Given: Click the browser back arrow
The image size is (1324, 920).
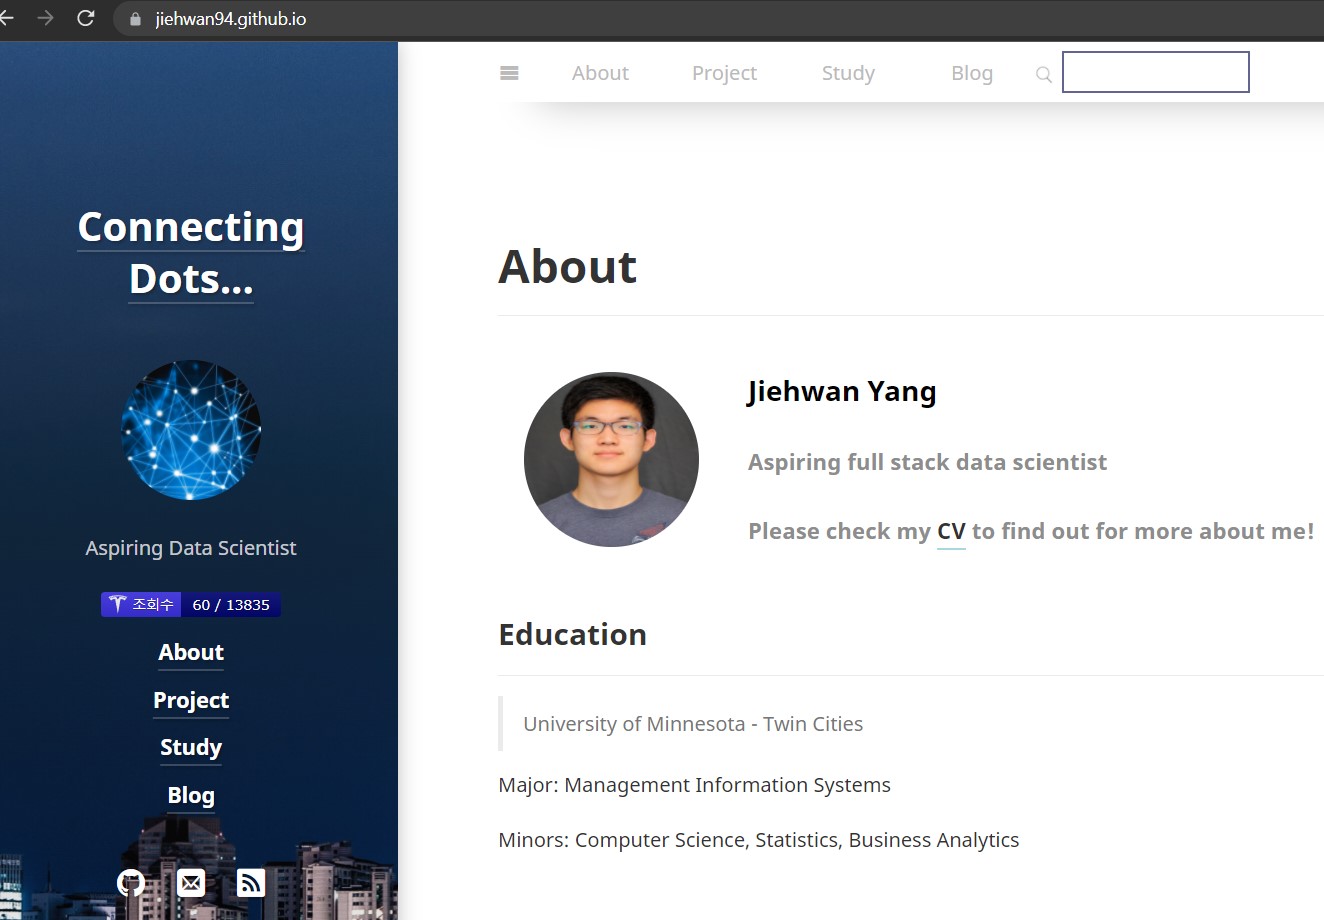Looking at the screenshot, I should [x=6, y=18].
